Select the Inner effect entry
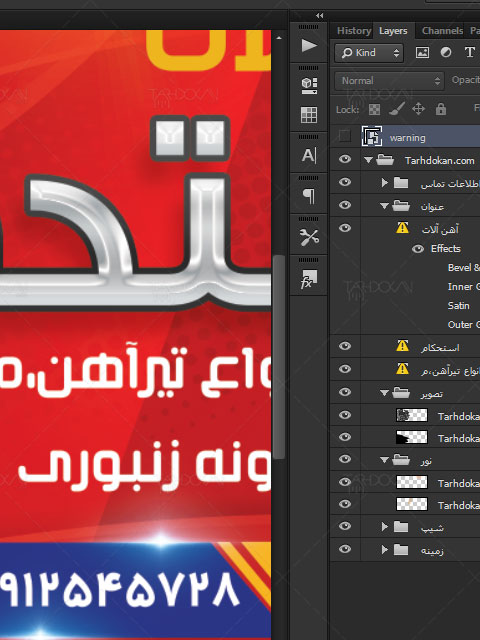Image resolution: width=480 pixels, height=640 pixels. (463, 287)
